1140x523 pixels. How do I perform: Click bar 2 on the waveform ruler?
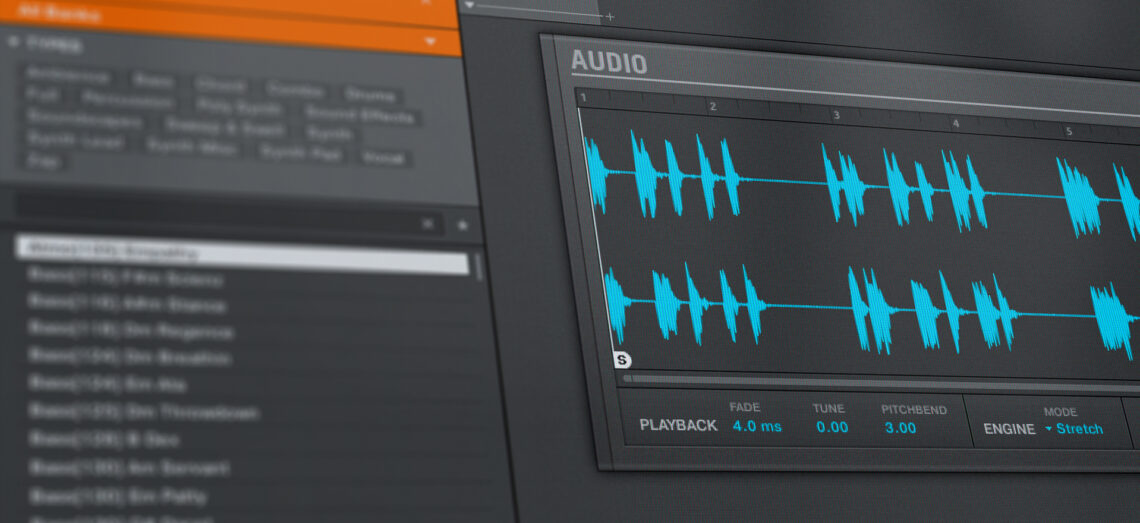(x=712, y=107)
